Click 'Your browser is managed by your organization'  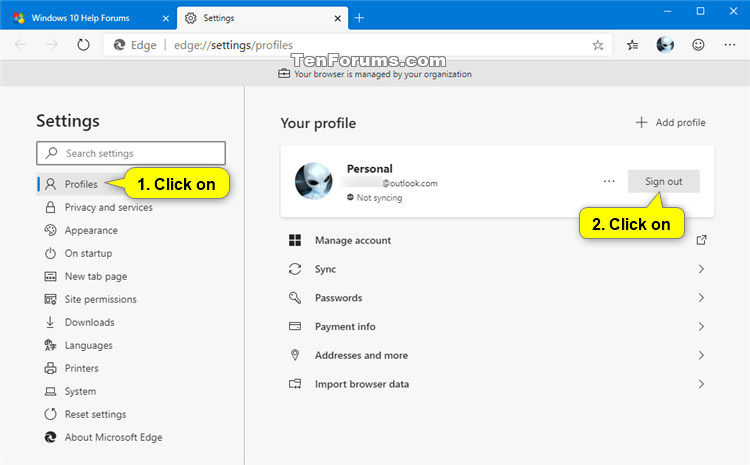point(383,74)
